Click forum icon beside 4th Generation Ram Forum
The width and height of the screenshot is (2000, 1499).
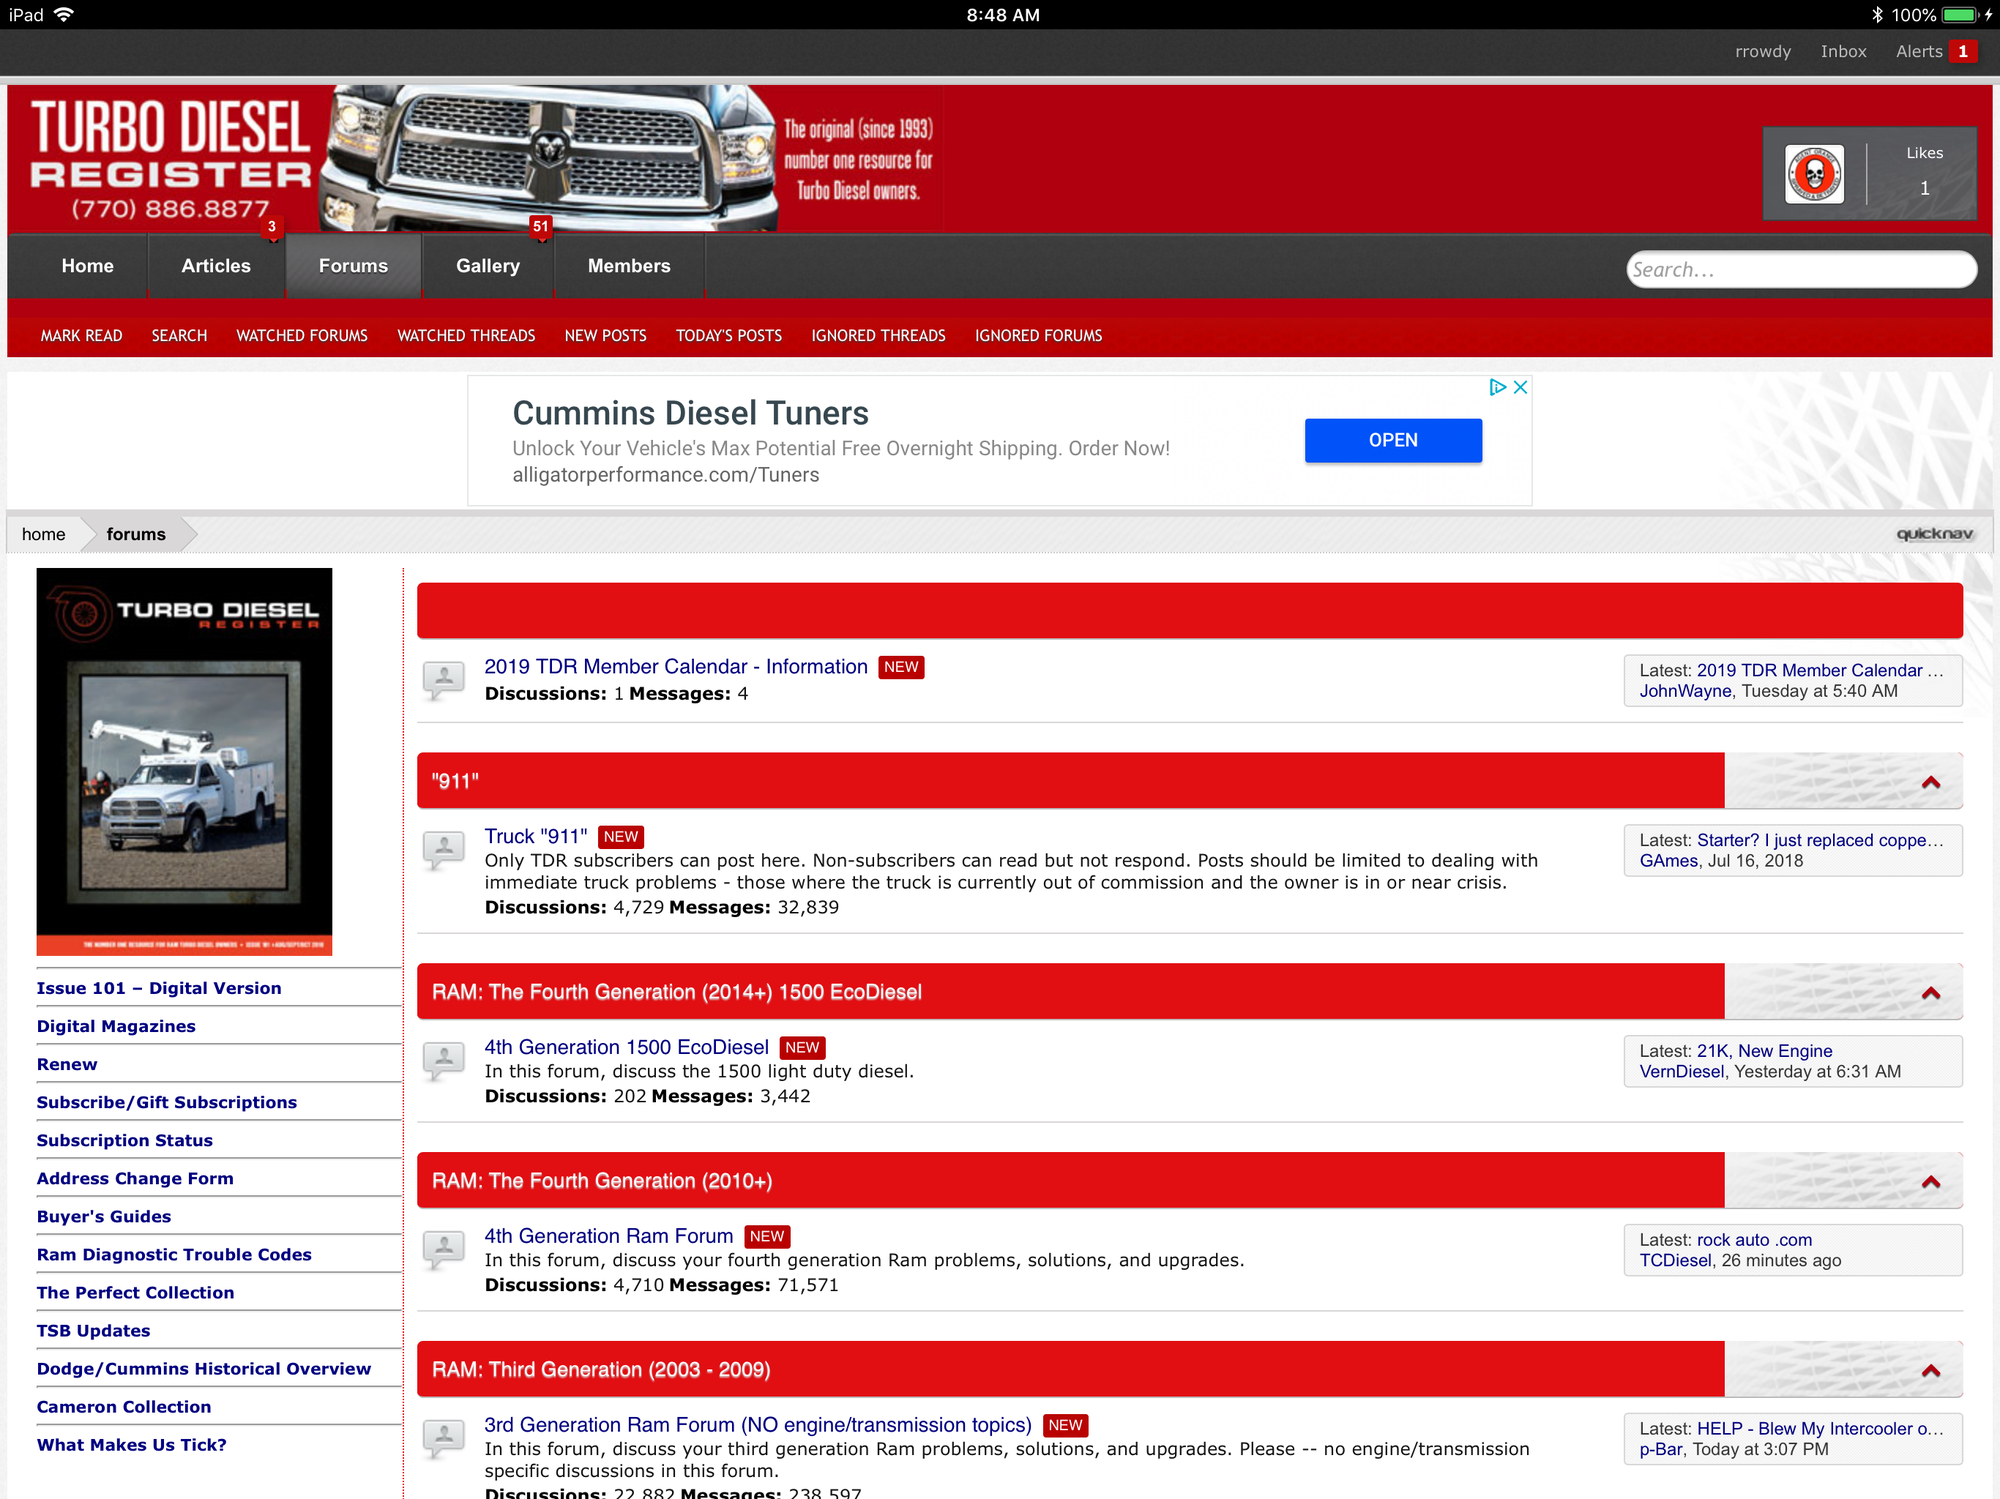click(x=444, y=1250)
